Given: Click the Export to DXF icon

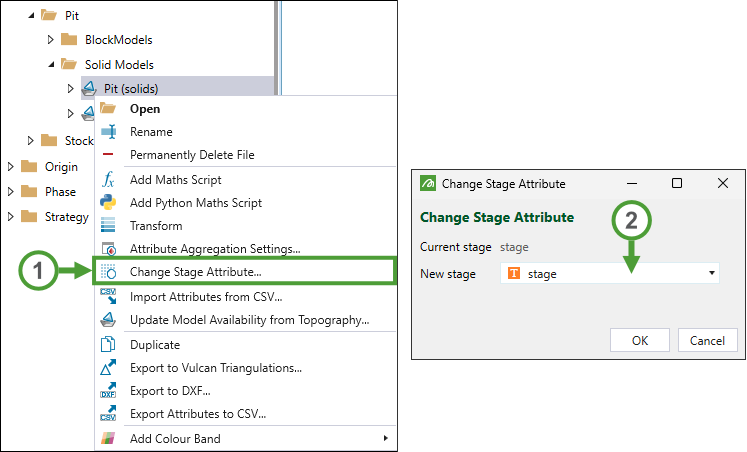Looking at the screenshot, I should click(109, 391).
